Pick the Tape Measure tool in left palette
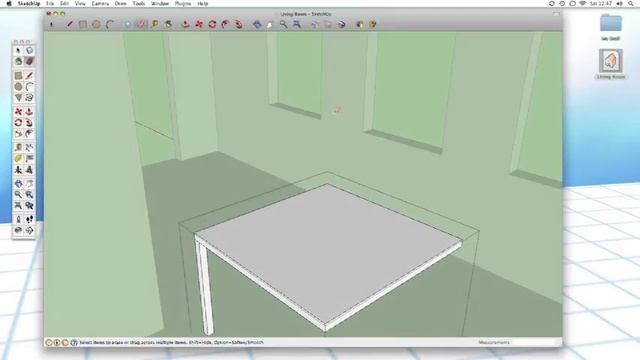 pyautogui.click(x=18, y=148)
